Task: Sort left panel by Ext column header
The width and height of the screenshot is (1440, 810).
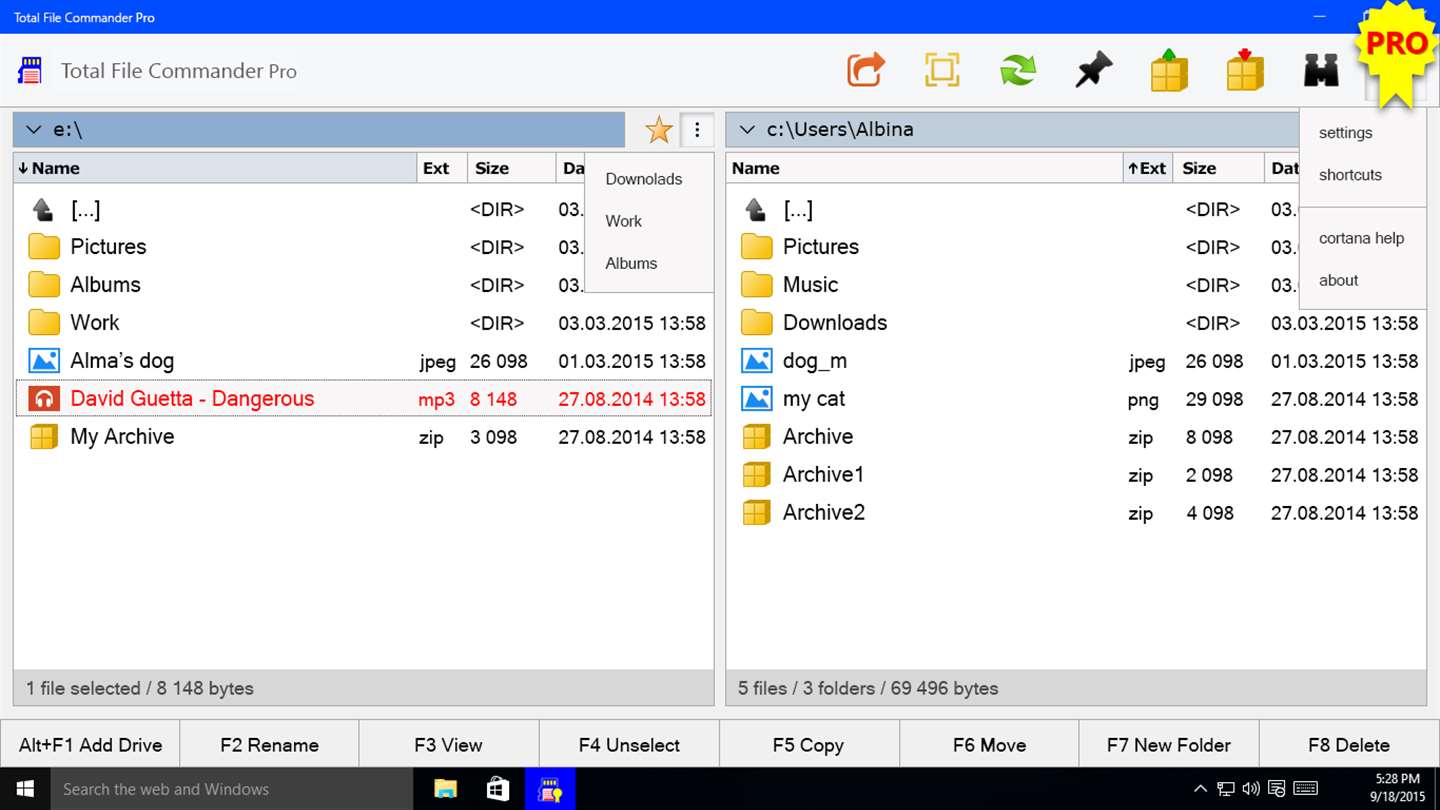Action: click(442, 168)
